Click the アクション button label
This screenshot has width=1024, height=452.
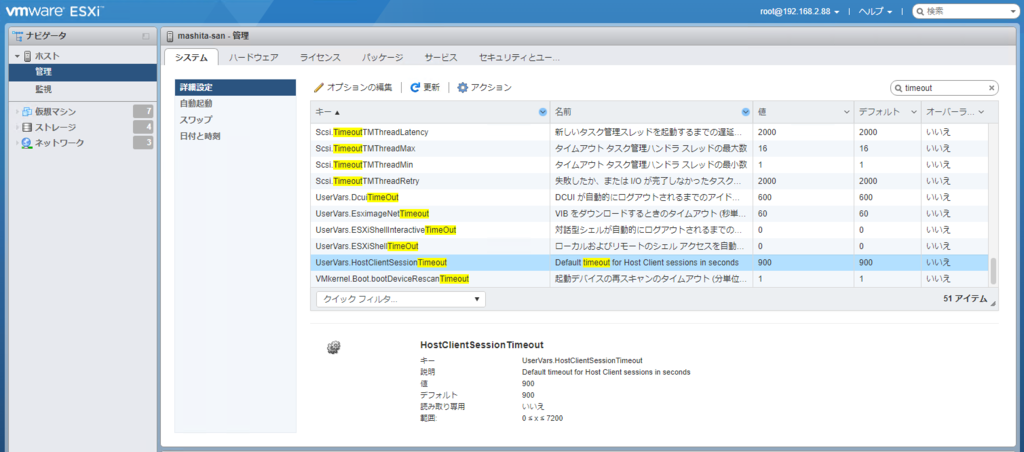(491, 87)
